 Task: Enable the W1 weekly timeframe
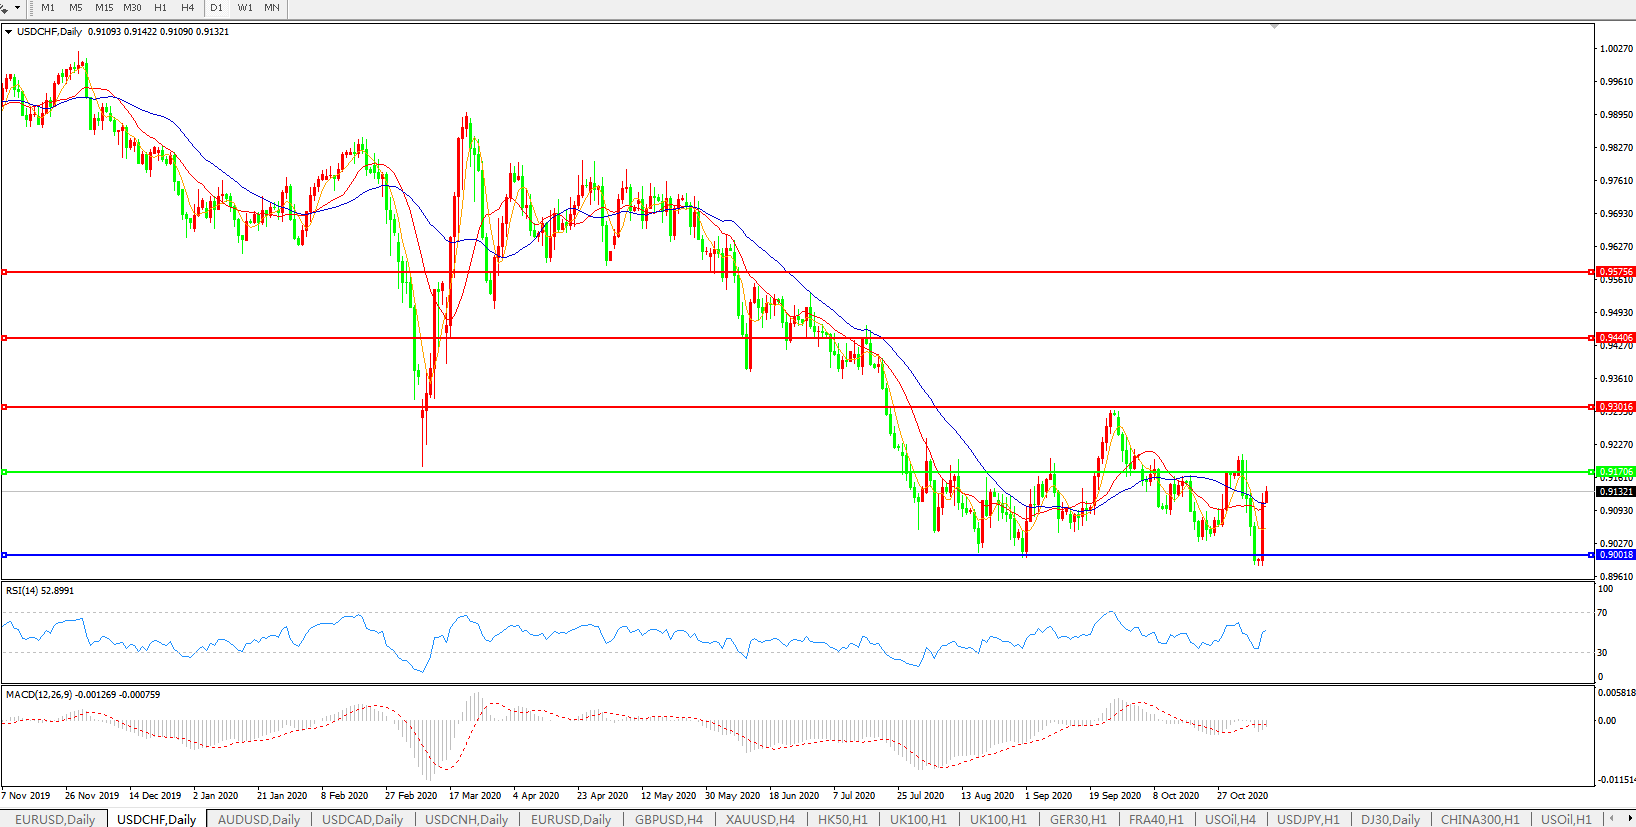(x=245, y=8)
